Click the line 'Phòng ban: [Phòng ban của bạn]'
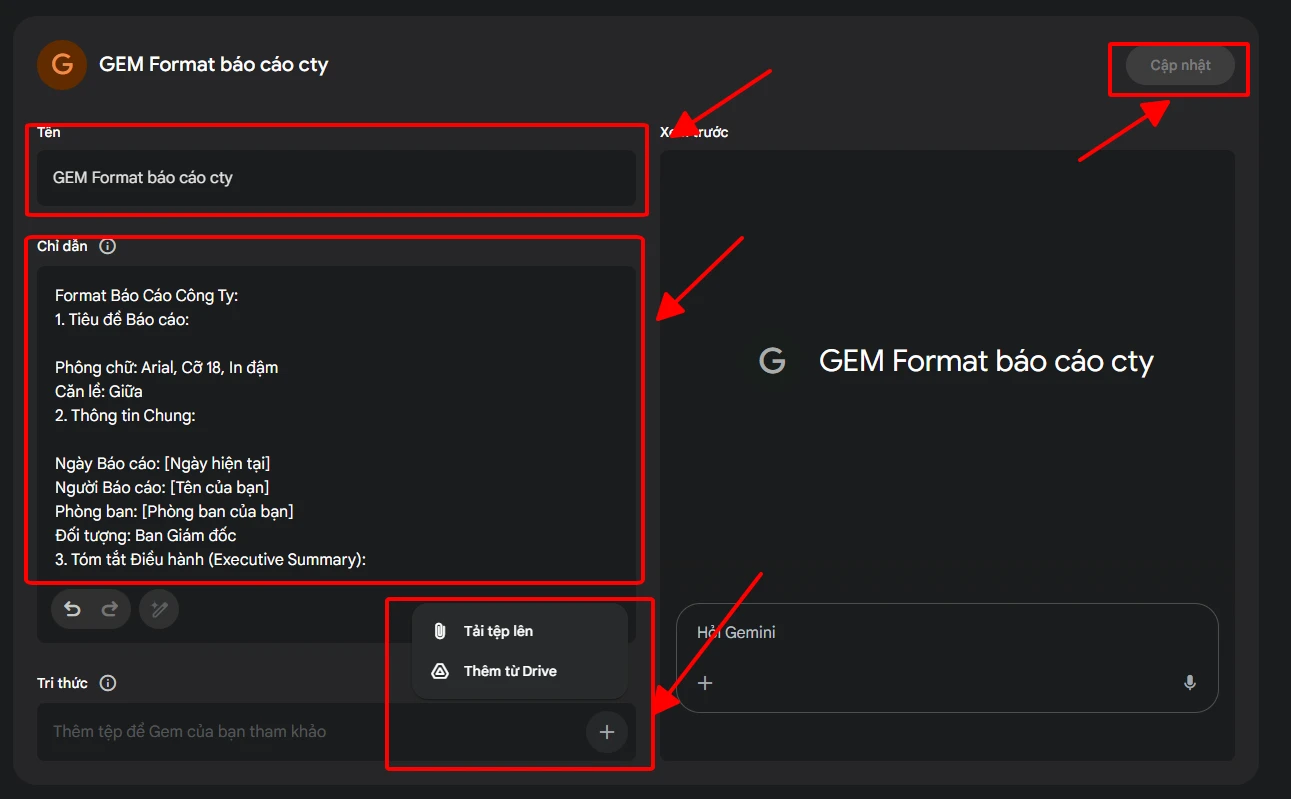The width and height of the screenshot is (1291, 799). click(174, 512)
